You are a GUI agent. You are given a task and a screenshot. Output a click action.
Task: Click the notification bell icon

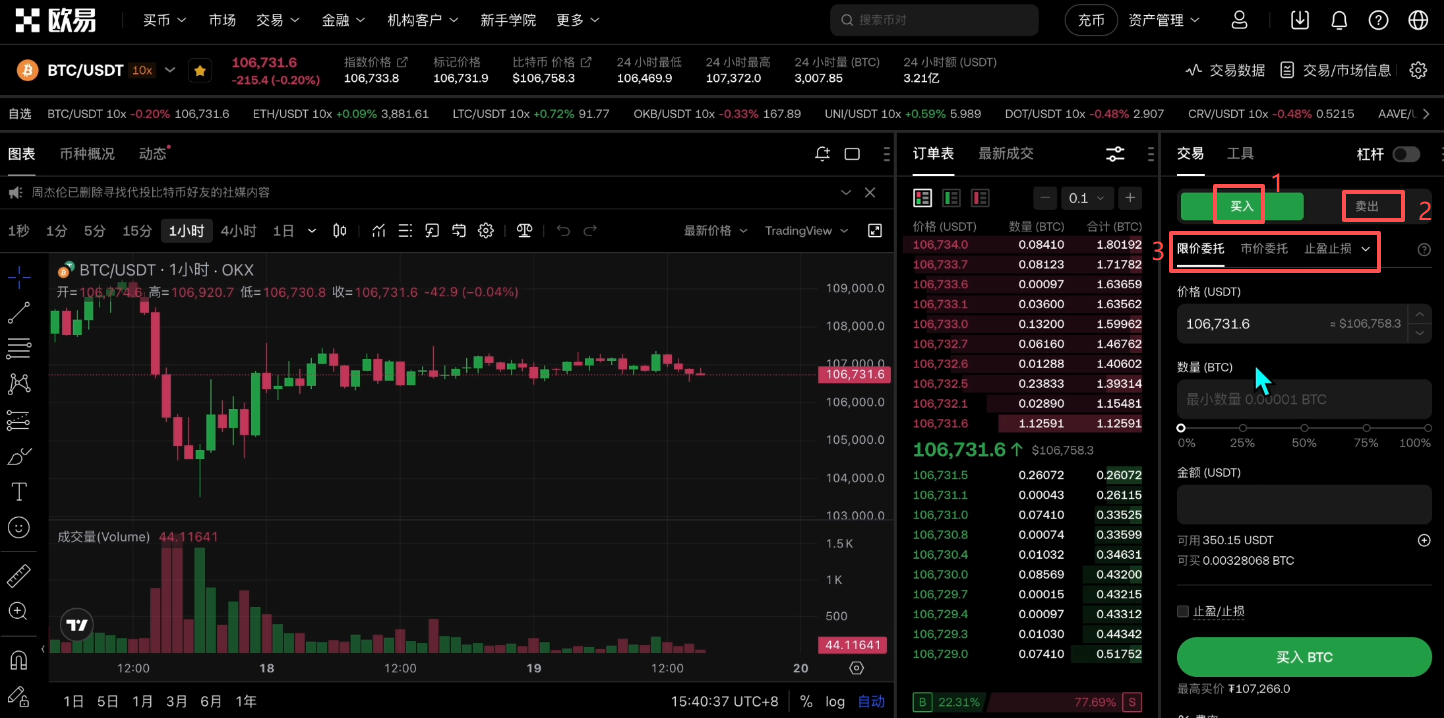tap(1339, 20)
